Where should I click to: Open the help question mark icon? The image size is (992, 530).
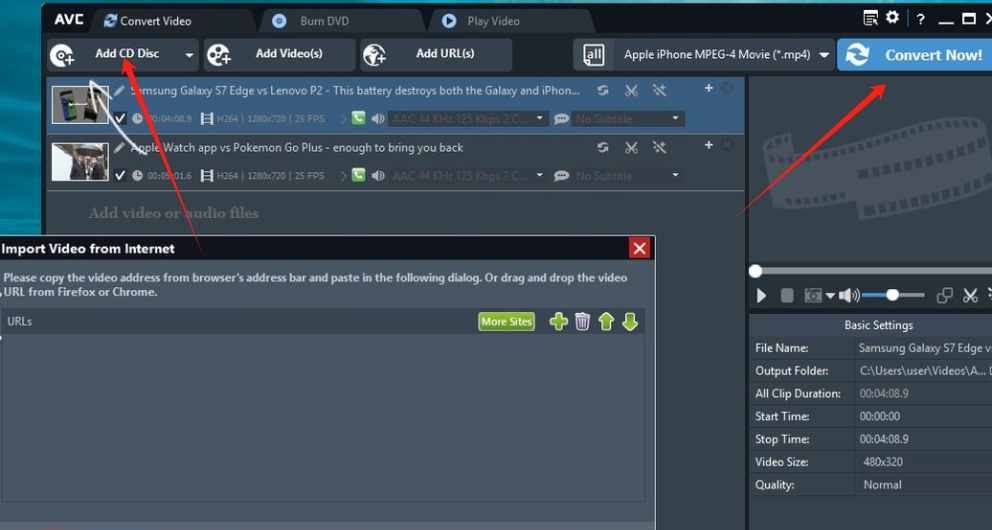921,20
